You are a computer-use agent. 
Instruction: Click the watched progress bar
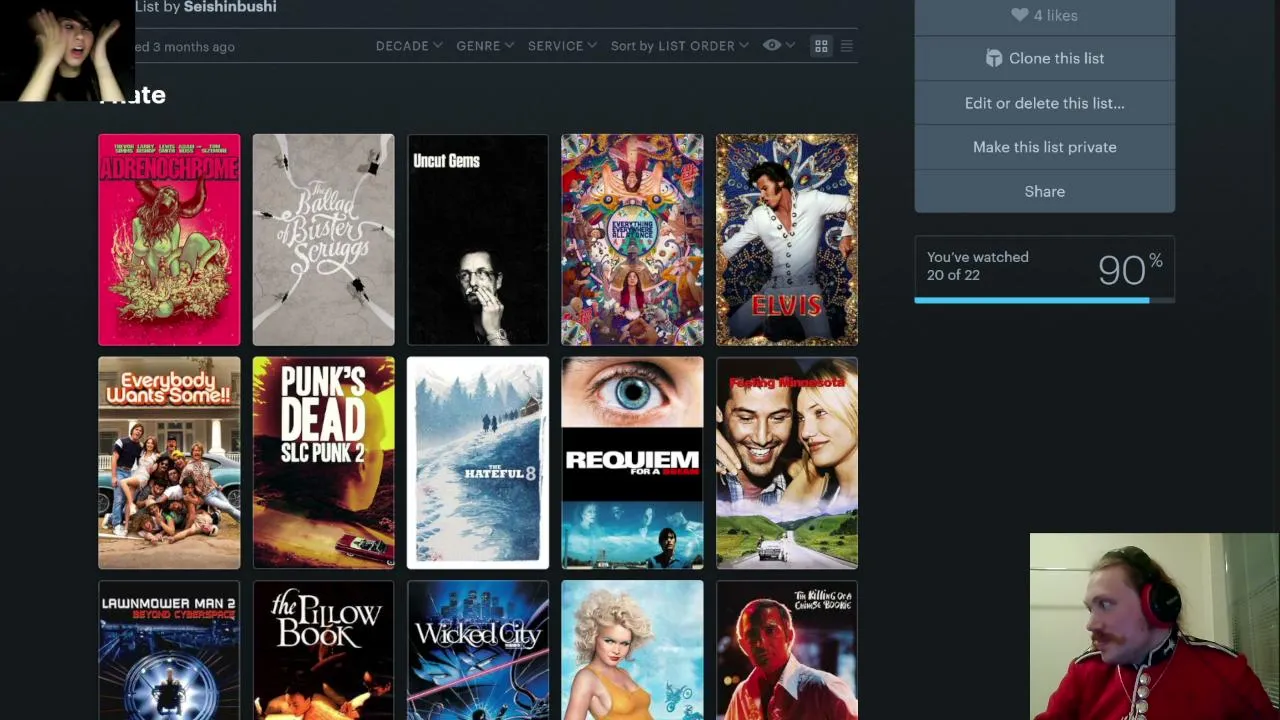point(1045,299)
